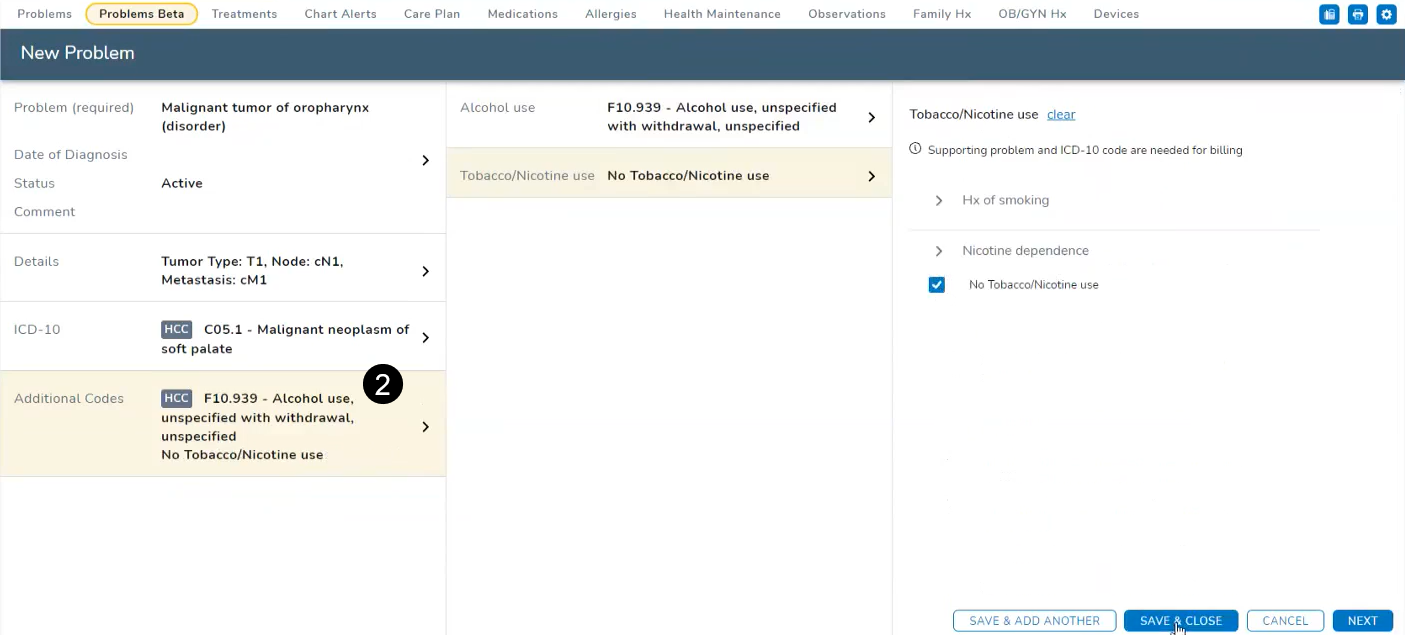Click HCC badge in the ICD-10 row

click(x=176, y=330)
